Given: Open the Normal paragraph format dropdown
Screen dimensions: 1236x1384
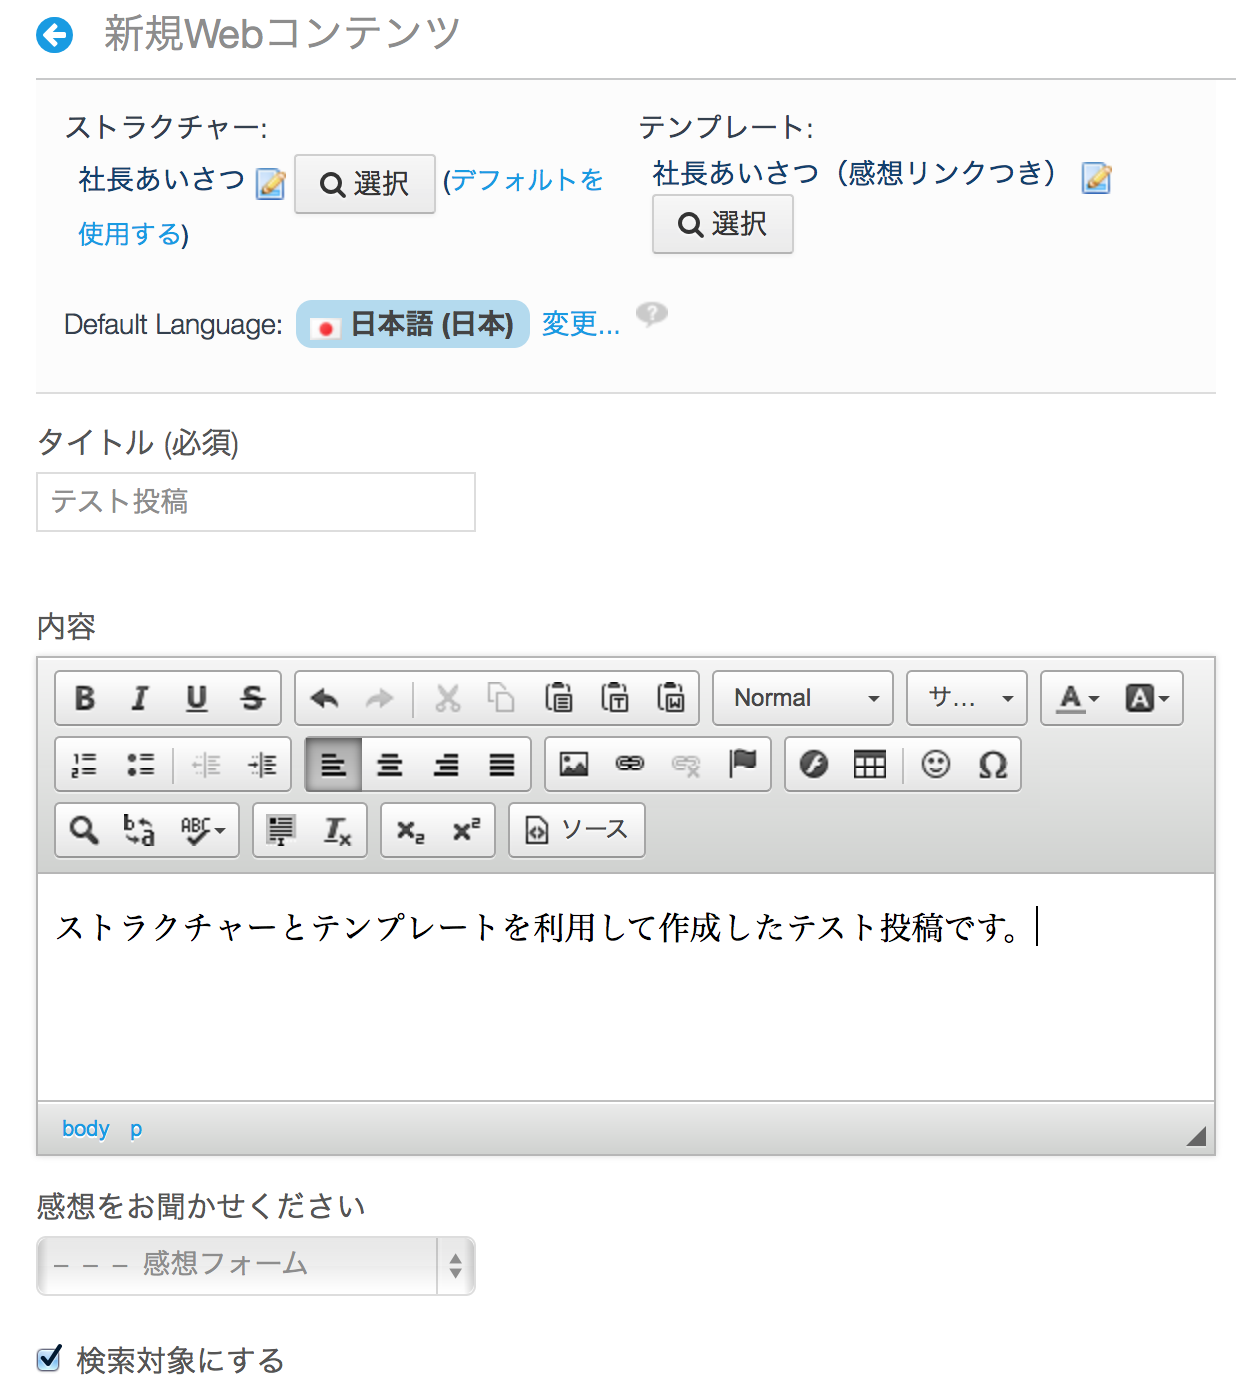Looking at the screenshot, I should coord(803,698).
